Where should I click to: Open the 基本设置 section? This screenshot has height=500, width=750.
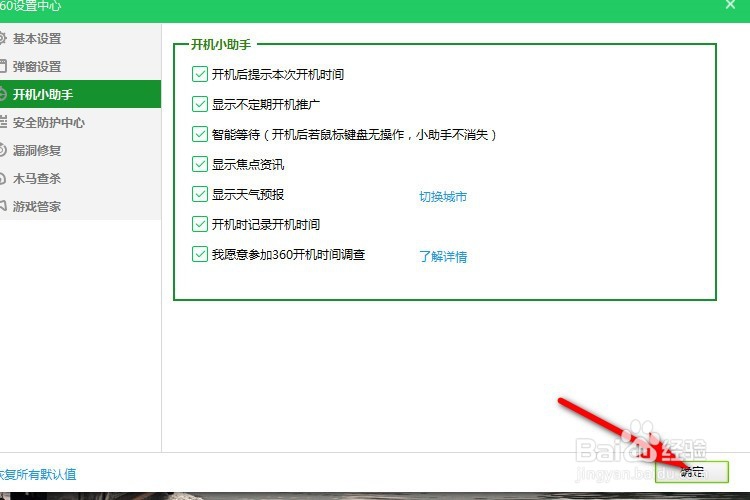coord(80,38)
